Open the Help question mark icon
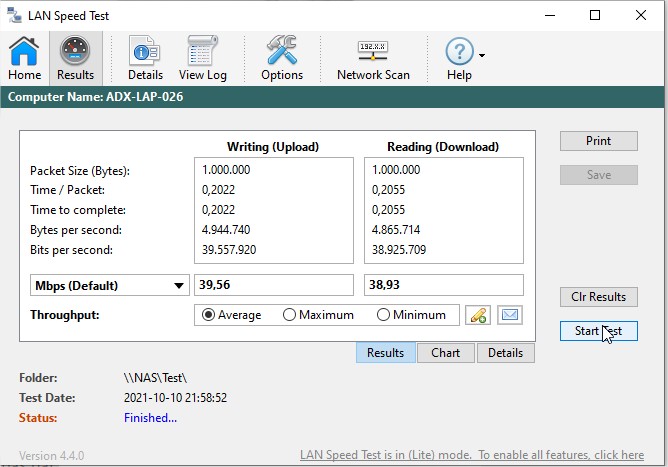This screenshot has width=668, height=467. coord(459,58)
